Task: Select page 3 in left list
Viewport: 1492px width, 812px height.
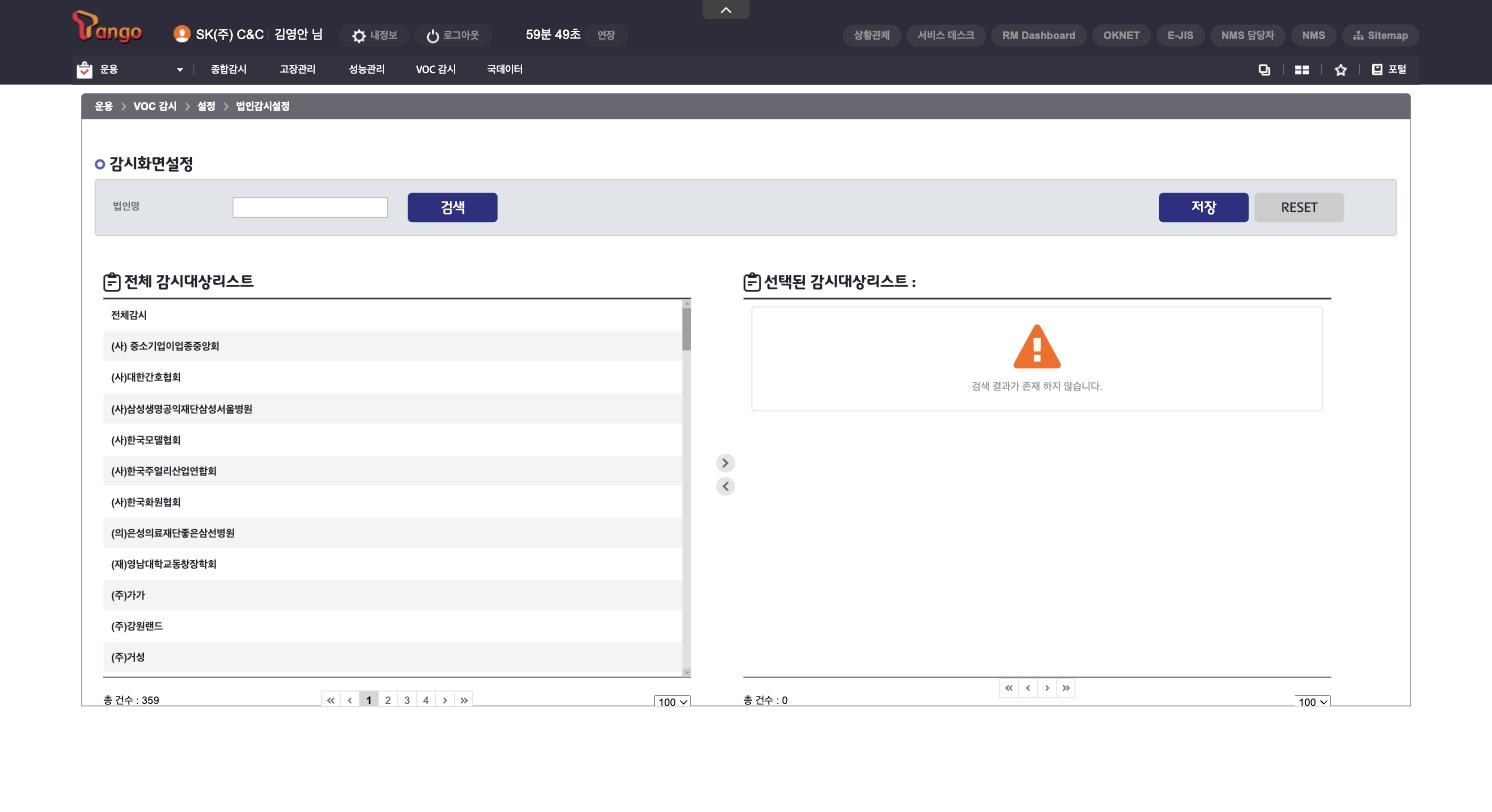Action: pos(407,700)
